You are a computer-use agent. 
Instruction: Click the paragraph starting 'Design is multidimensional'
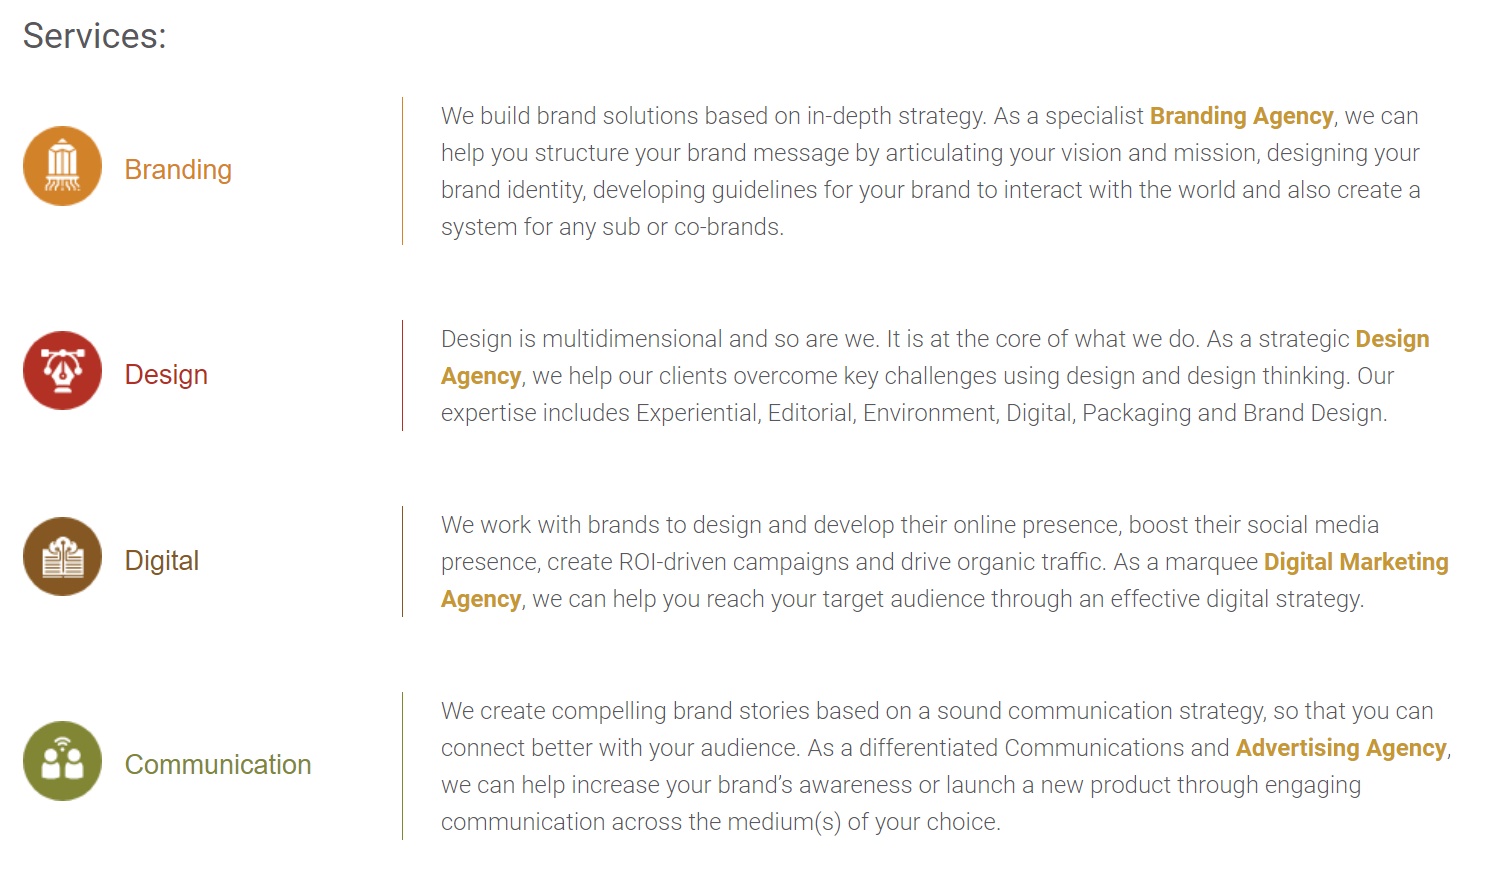[x=935, y=376]
